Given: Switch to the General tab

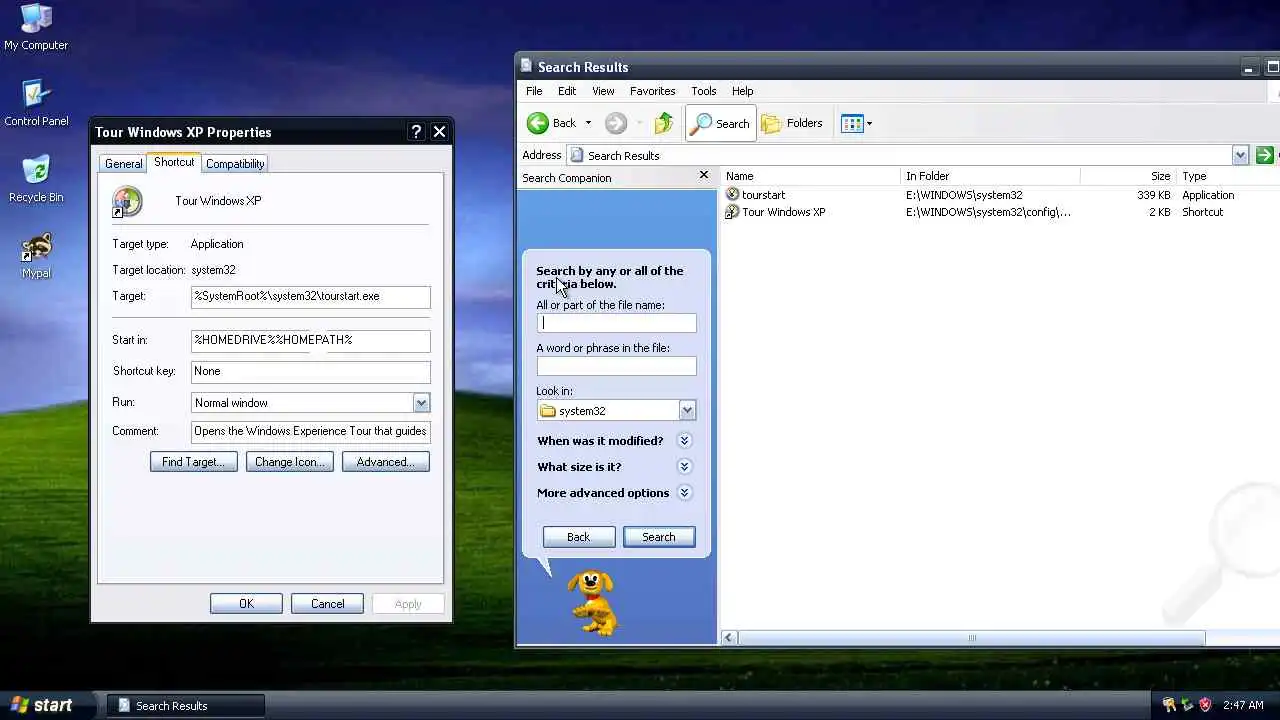Looking at the screenshot, I should tap(124, 164).
